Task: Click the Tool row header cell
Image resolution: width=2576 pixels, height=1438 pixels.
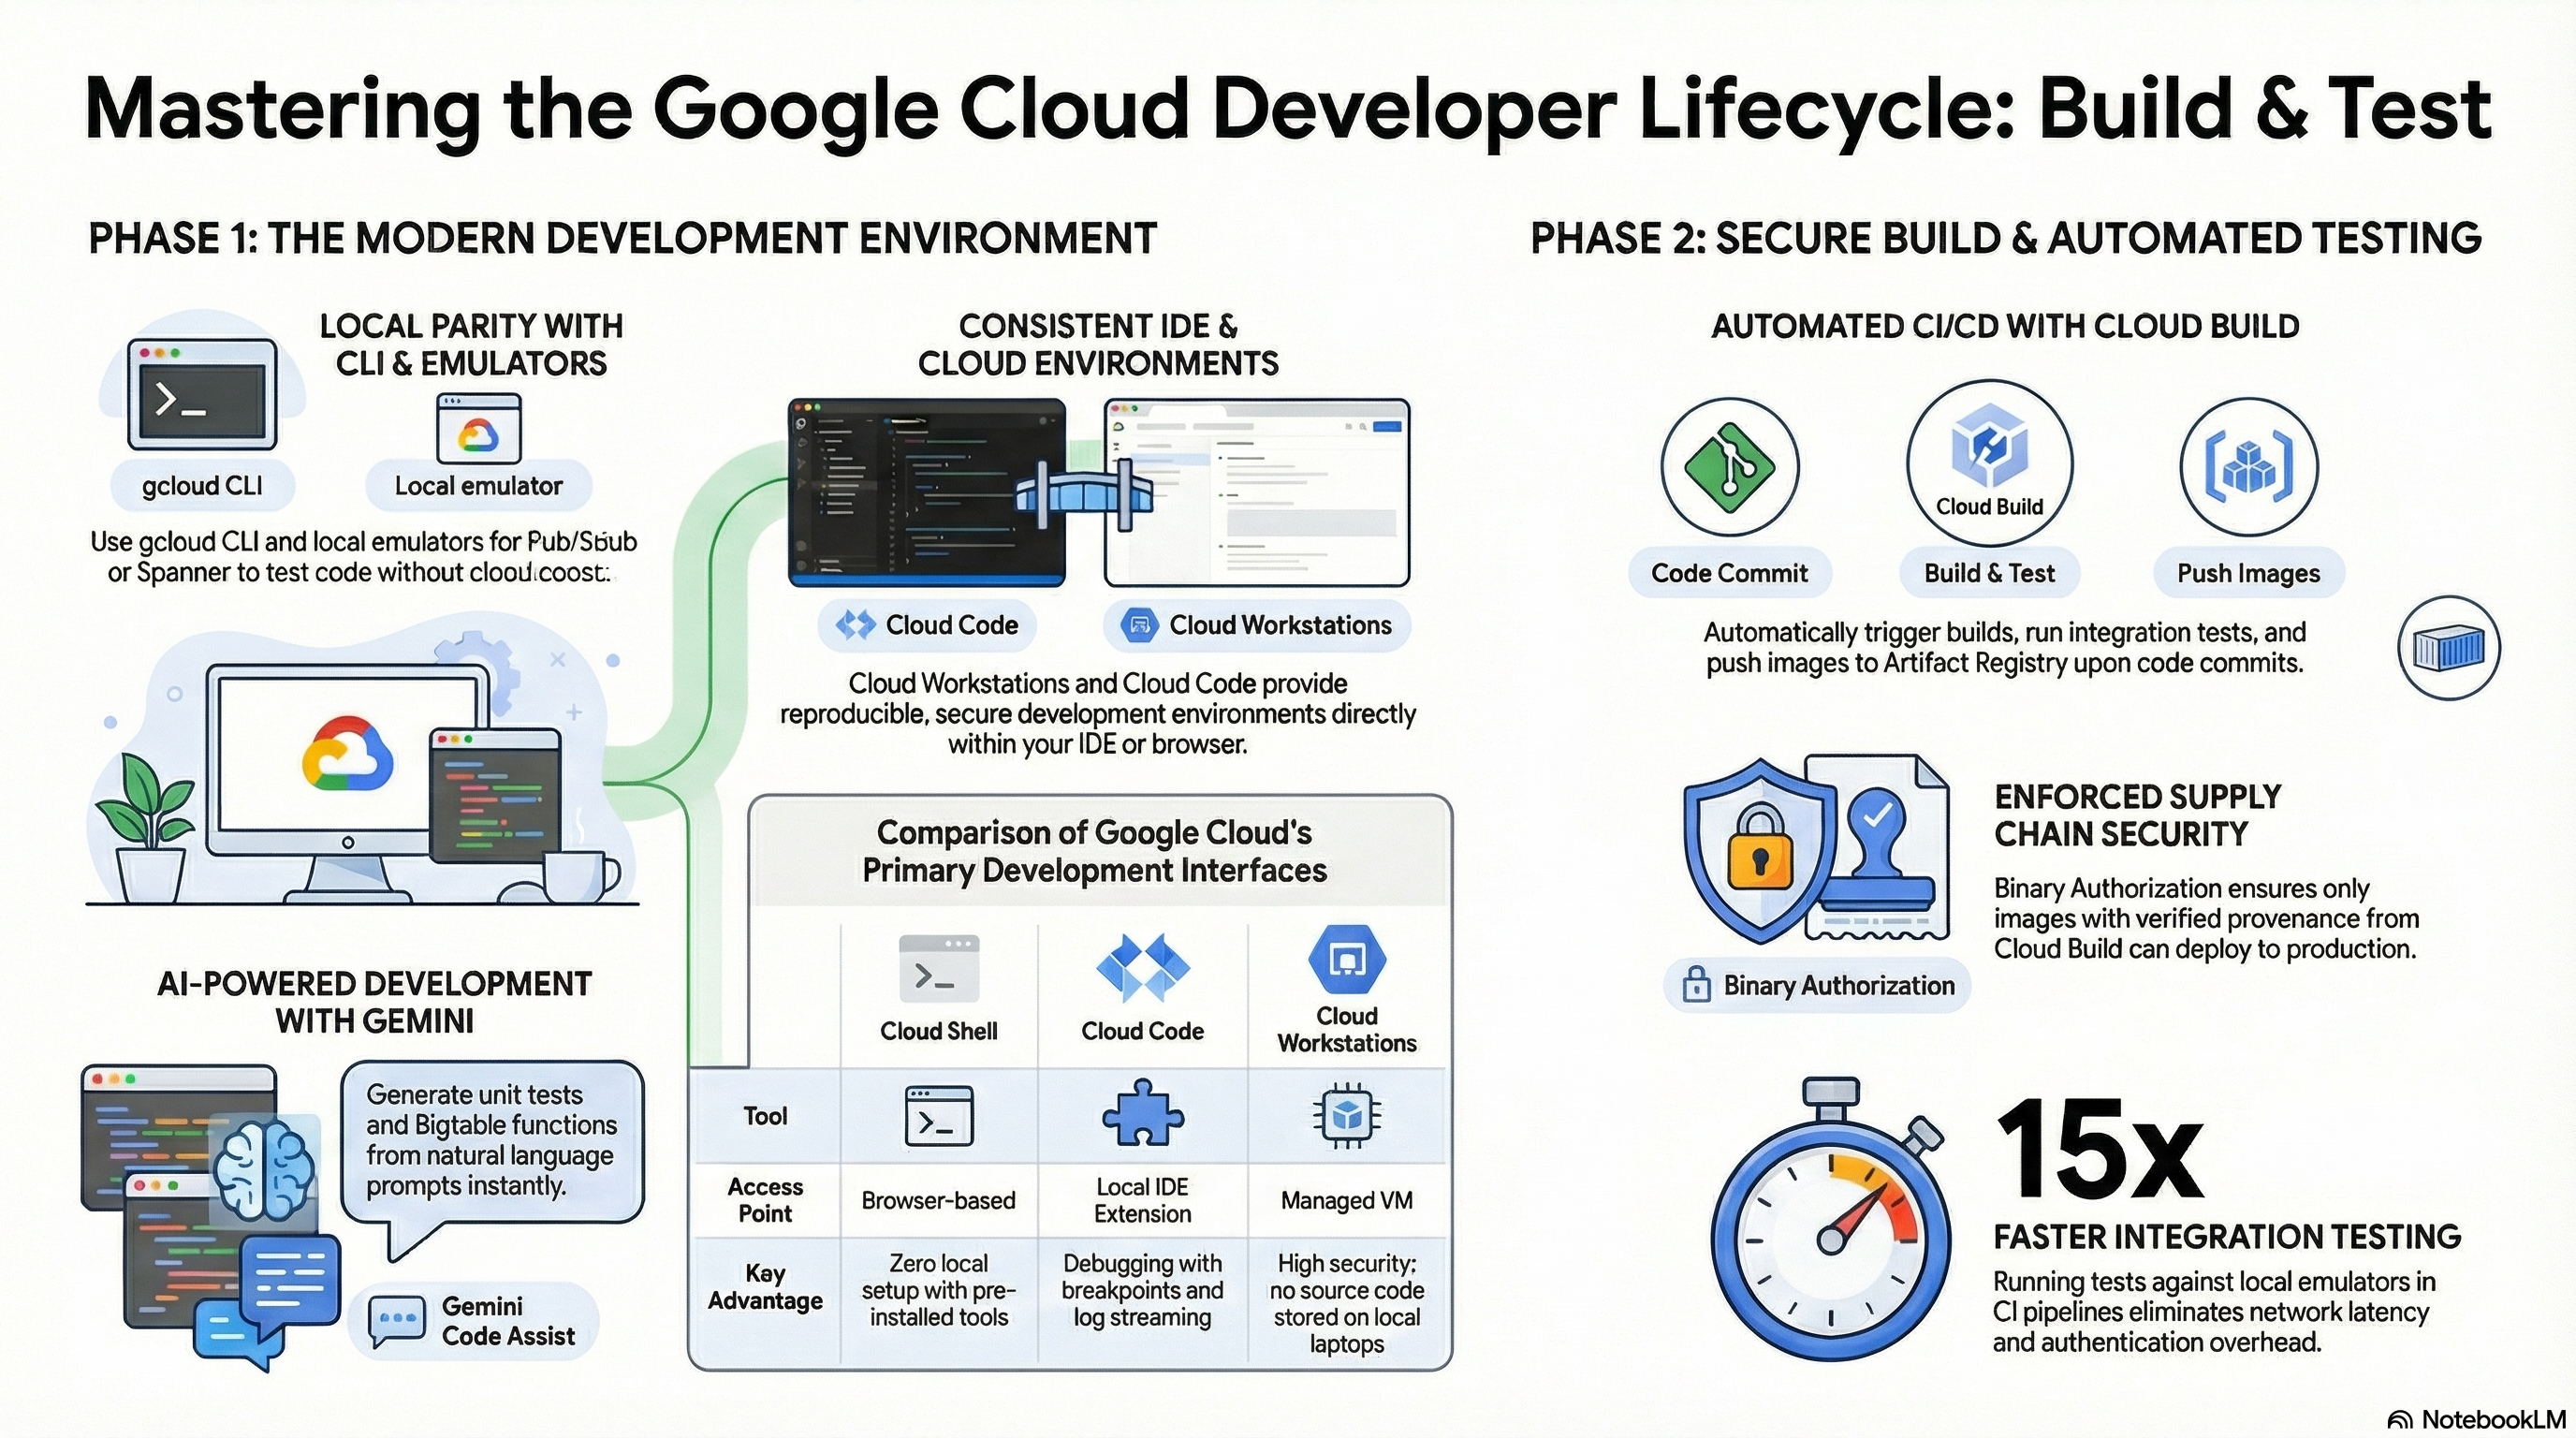Action: (766, 1116)
